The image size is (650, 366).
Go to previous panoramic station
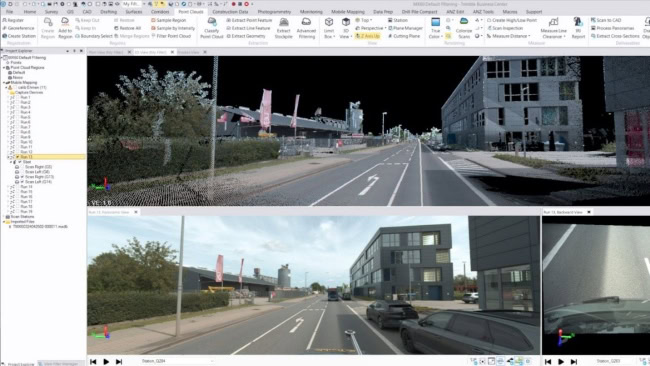[x=93, y=361]
